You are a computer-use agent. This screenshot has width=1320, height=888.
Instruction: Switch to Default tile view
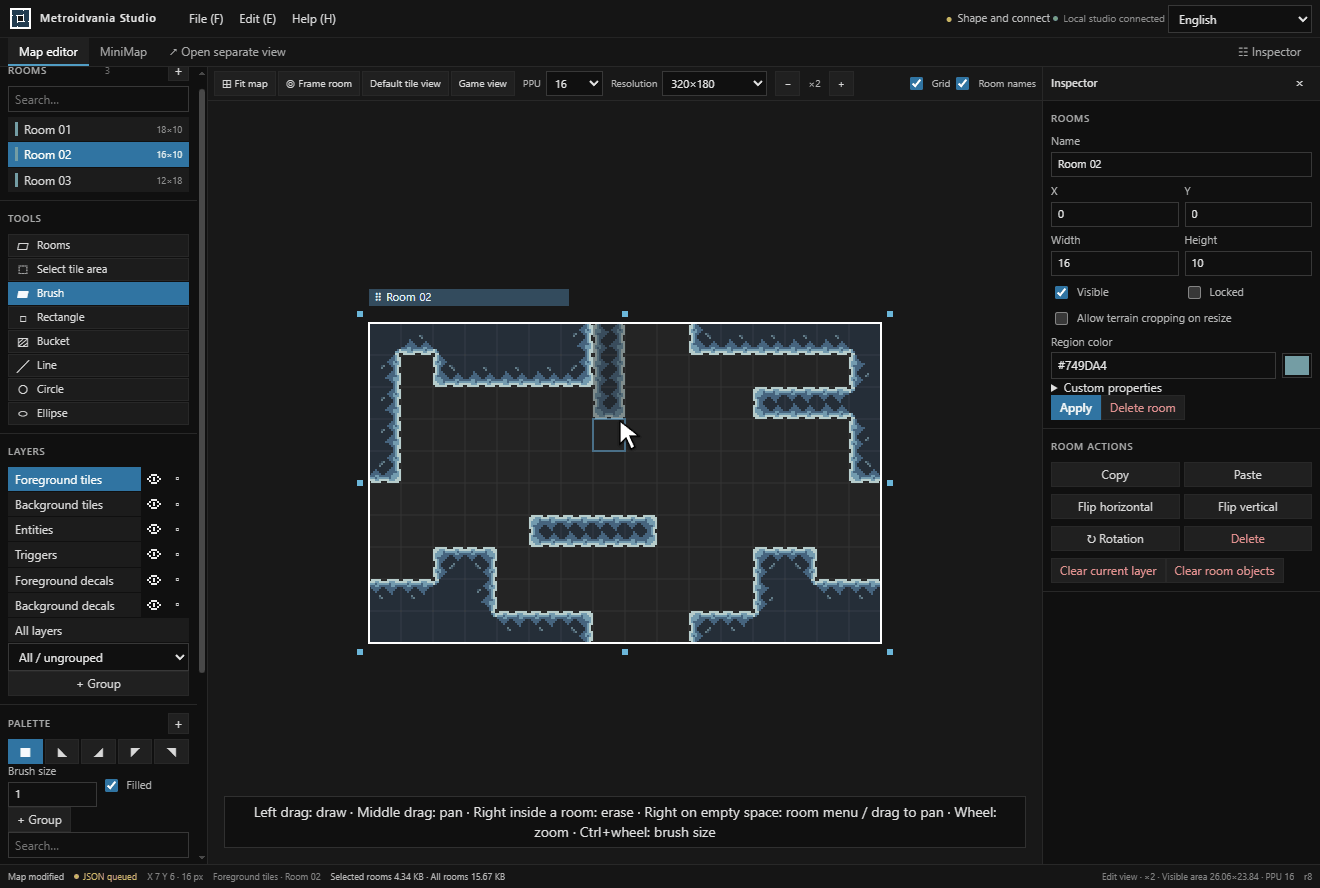[405, 84]
